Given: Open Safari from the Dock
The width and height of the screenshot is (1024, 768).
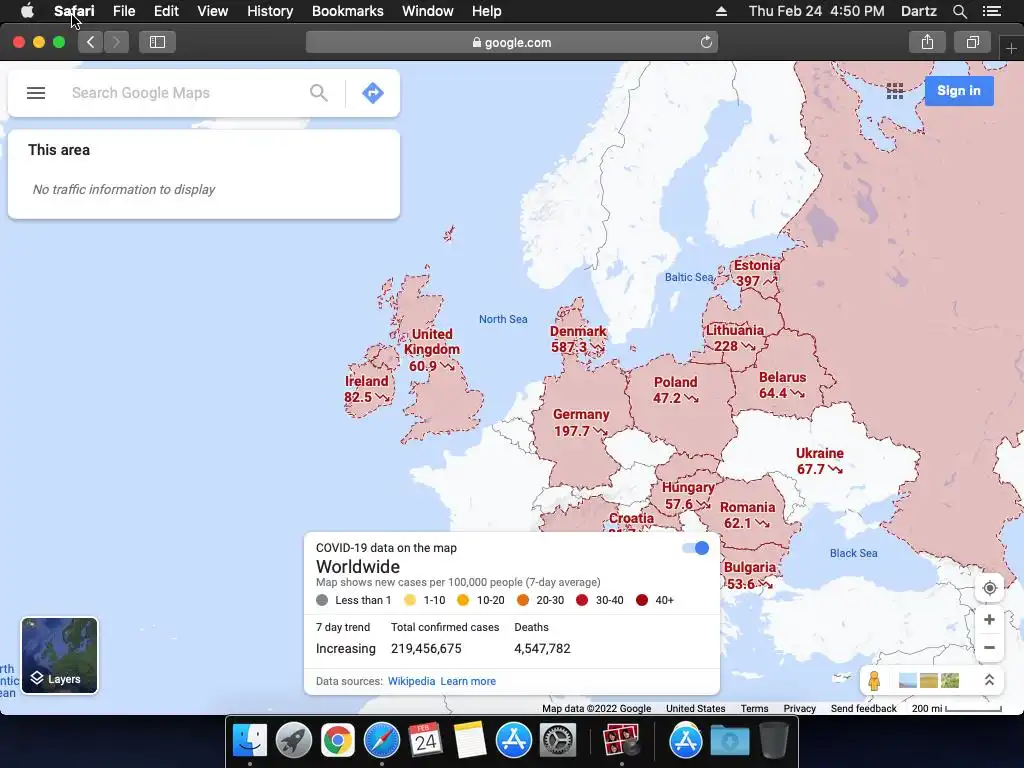Looking at the screenshot, I should 381,740.
